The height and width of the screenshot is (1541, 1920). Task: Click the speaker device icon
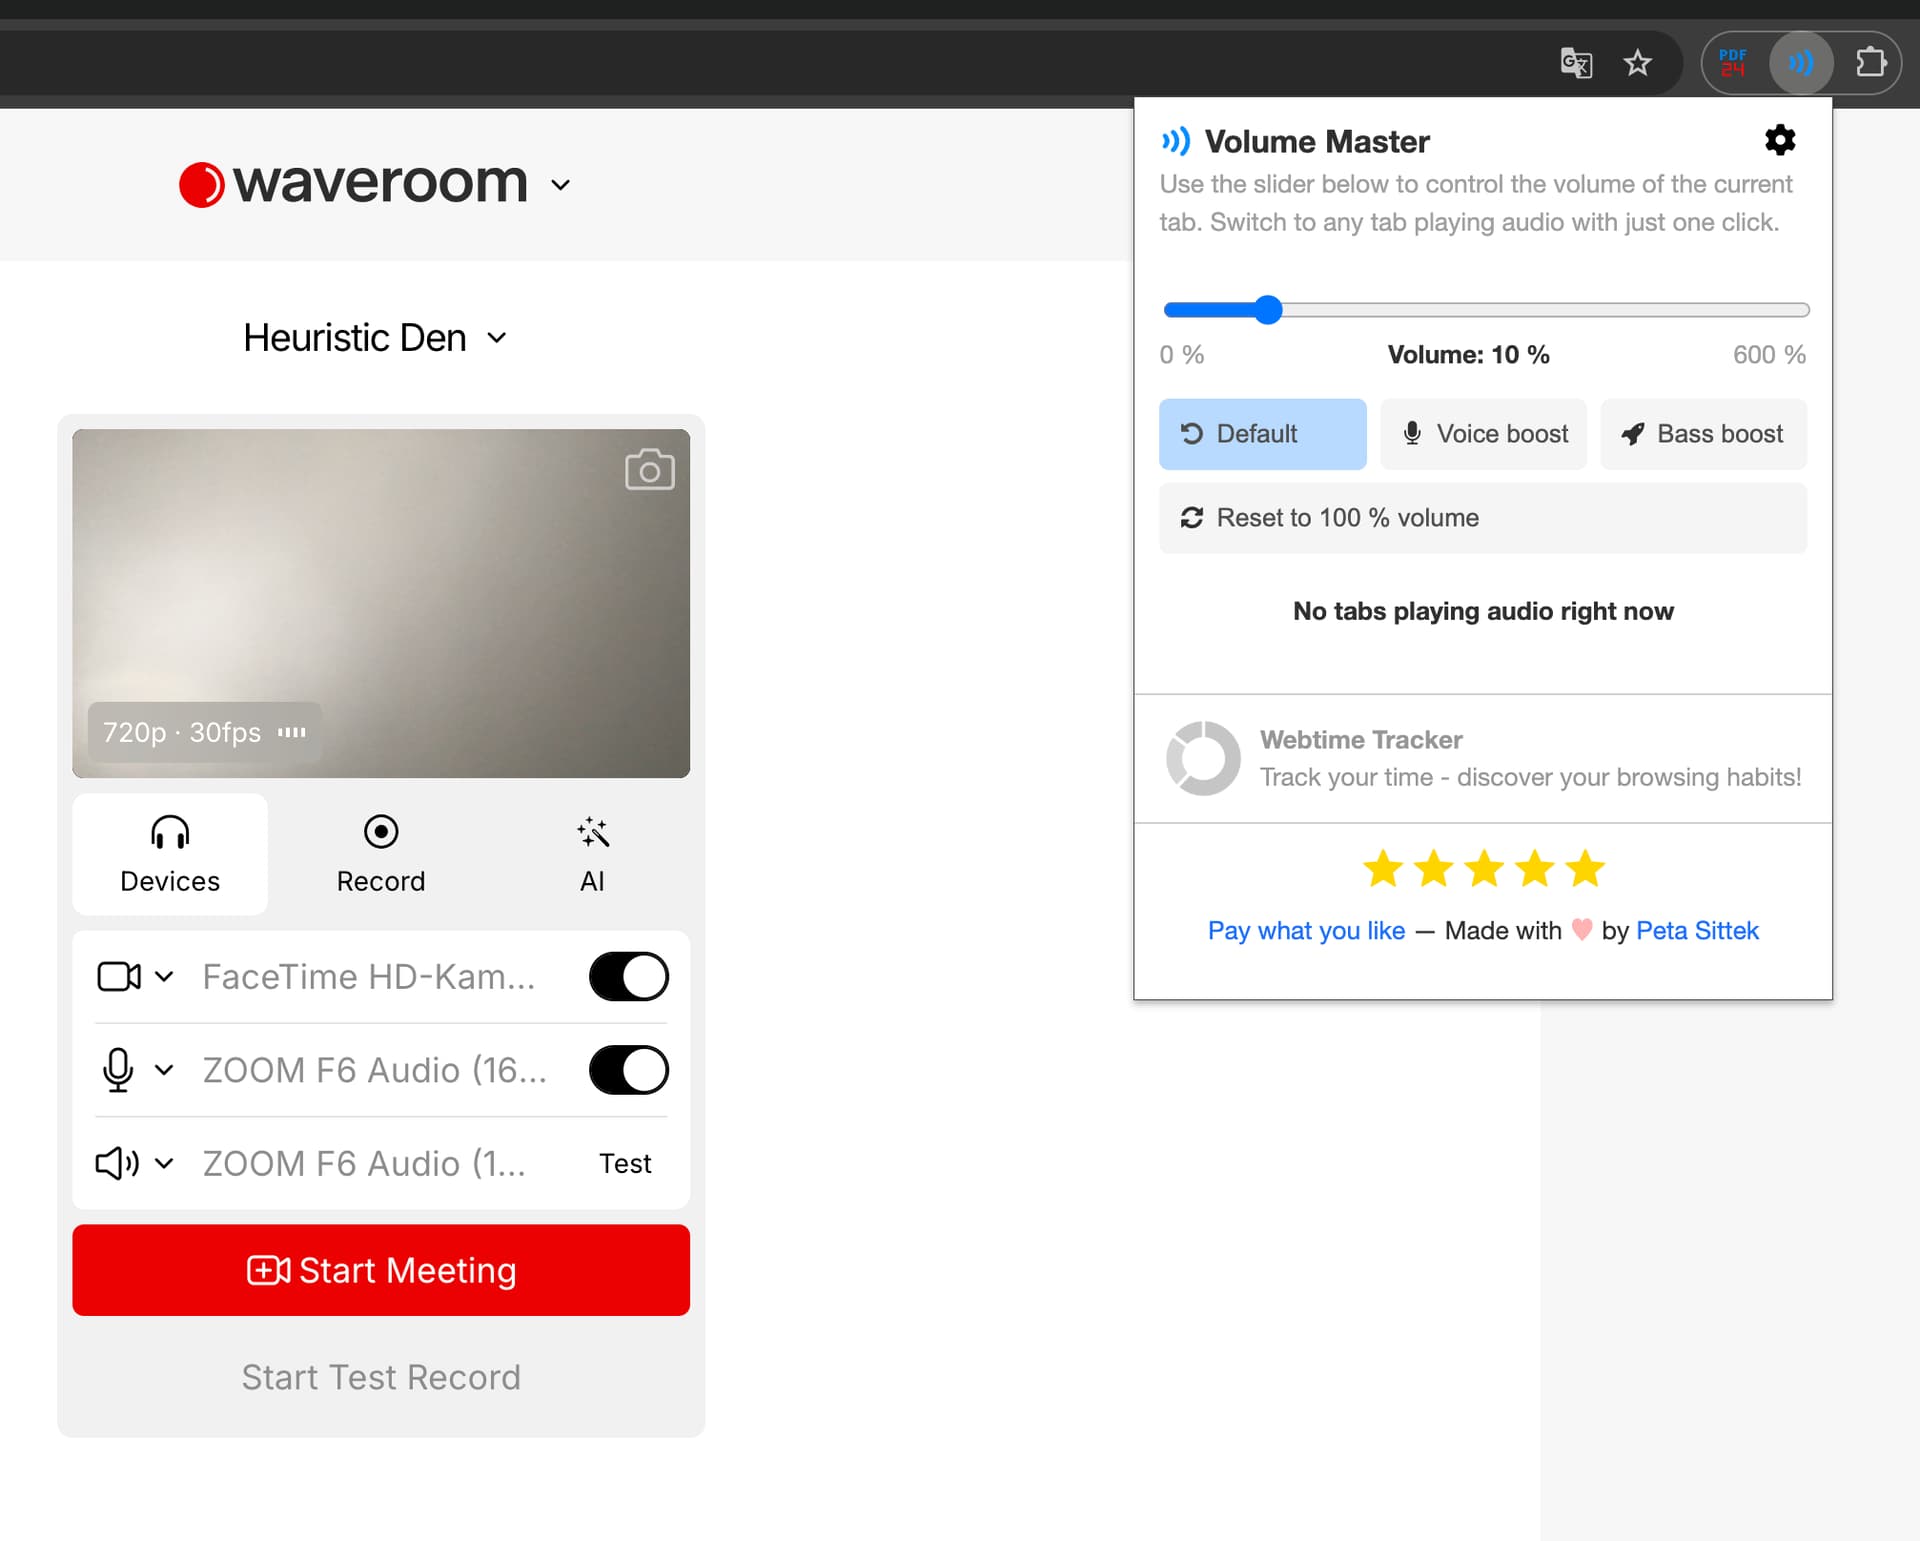(x=118, y=1163)
